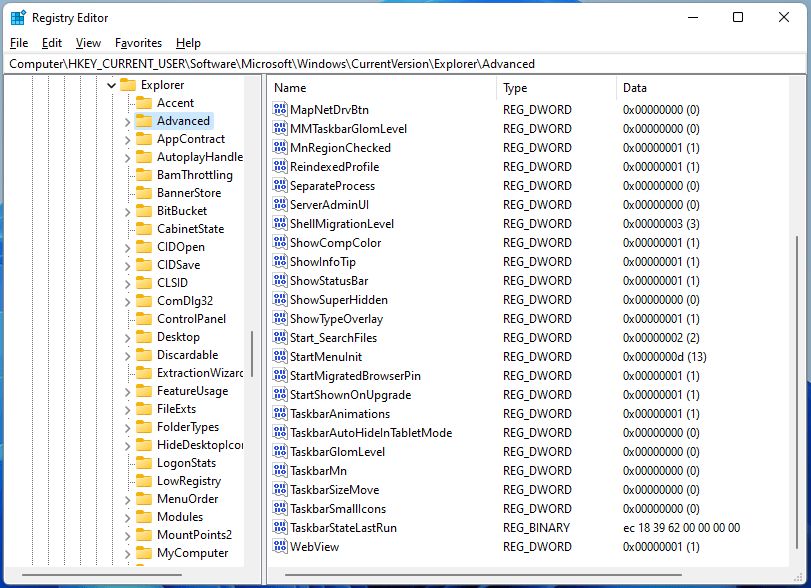
Task: Click the icon beside SeparateProcess
Action: pos(280,185)
